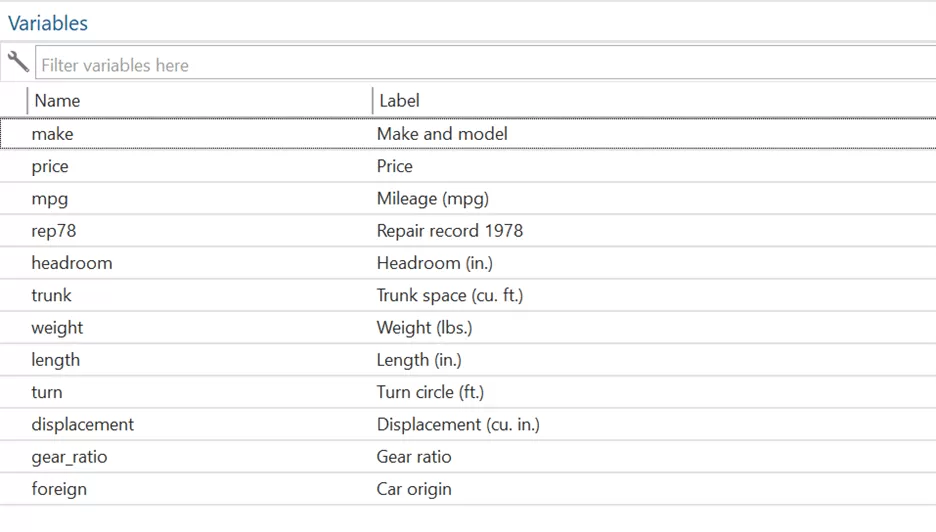Select the turn variable
The height and width of the screenshot is (532, 936).
coord(47,393)
